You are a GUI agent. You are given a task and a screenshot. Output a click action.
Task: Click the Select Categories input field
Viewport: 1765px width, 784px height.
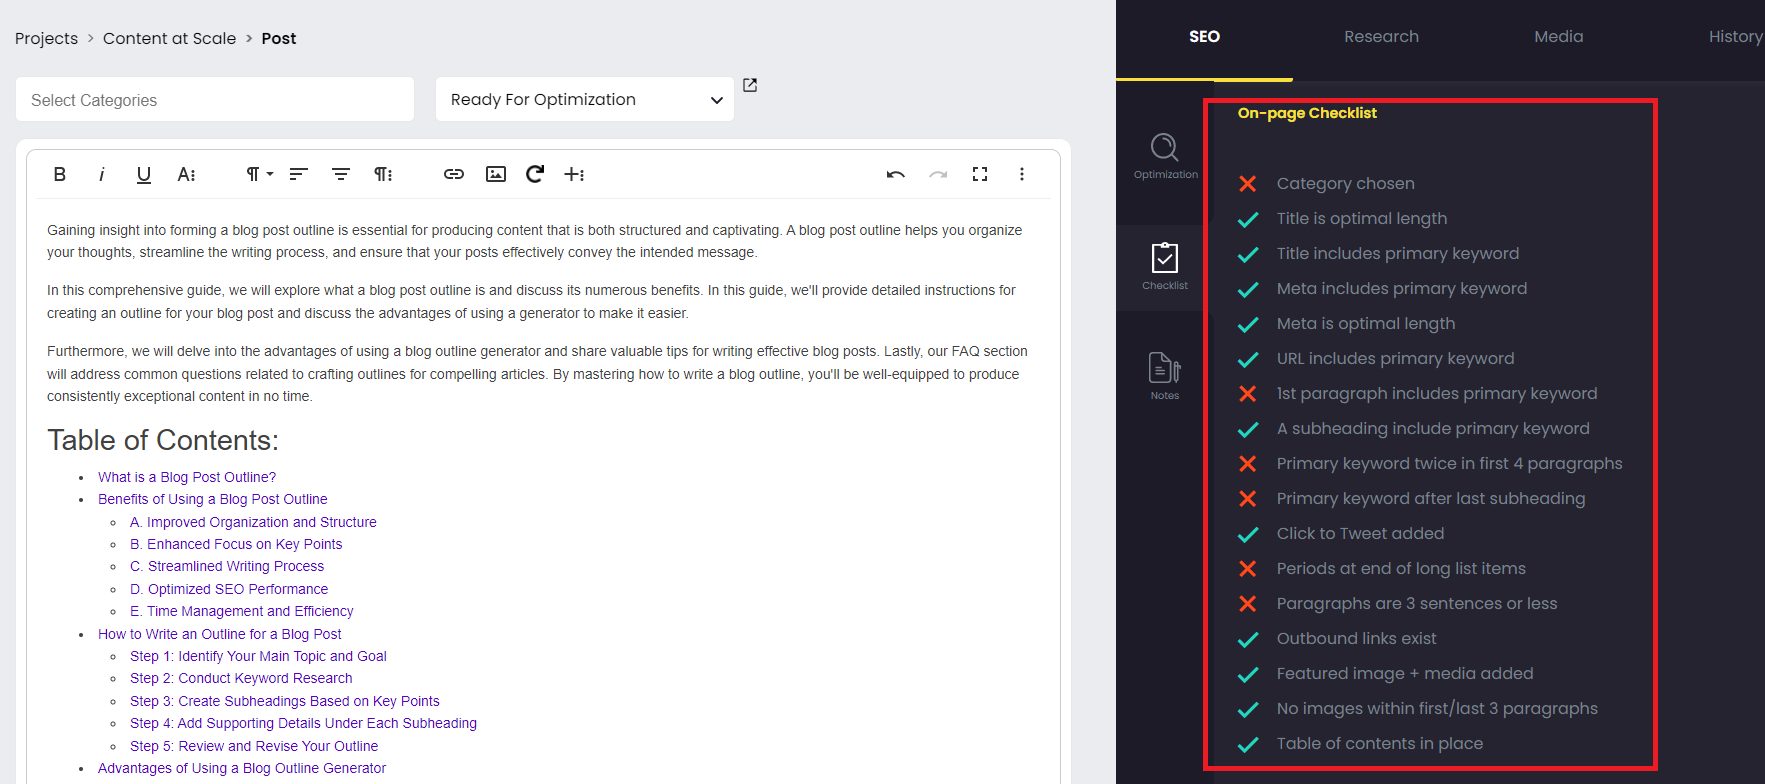pos(215,100)
